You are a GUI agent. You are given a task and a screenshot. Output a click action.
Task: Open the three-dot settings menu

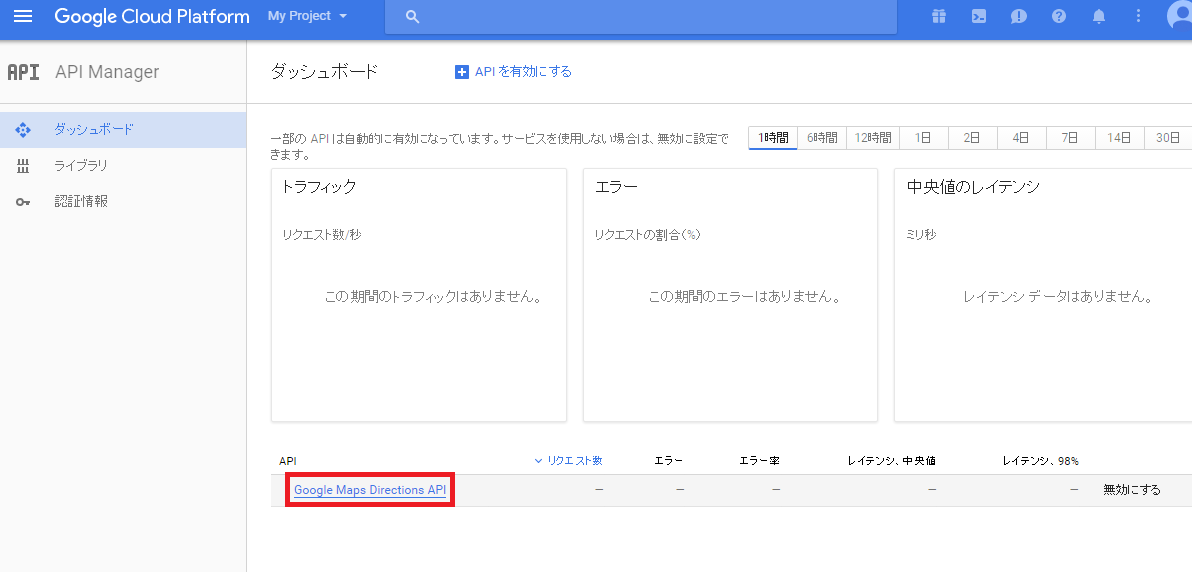click(x=1138, y=16)
